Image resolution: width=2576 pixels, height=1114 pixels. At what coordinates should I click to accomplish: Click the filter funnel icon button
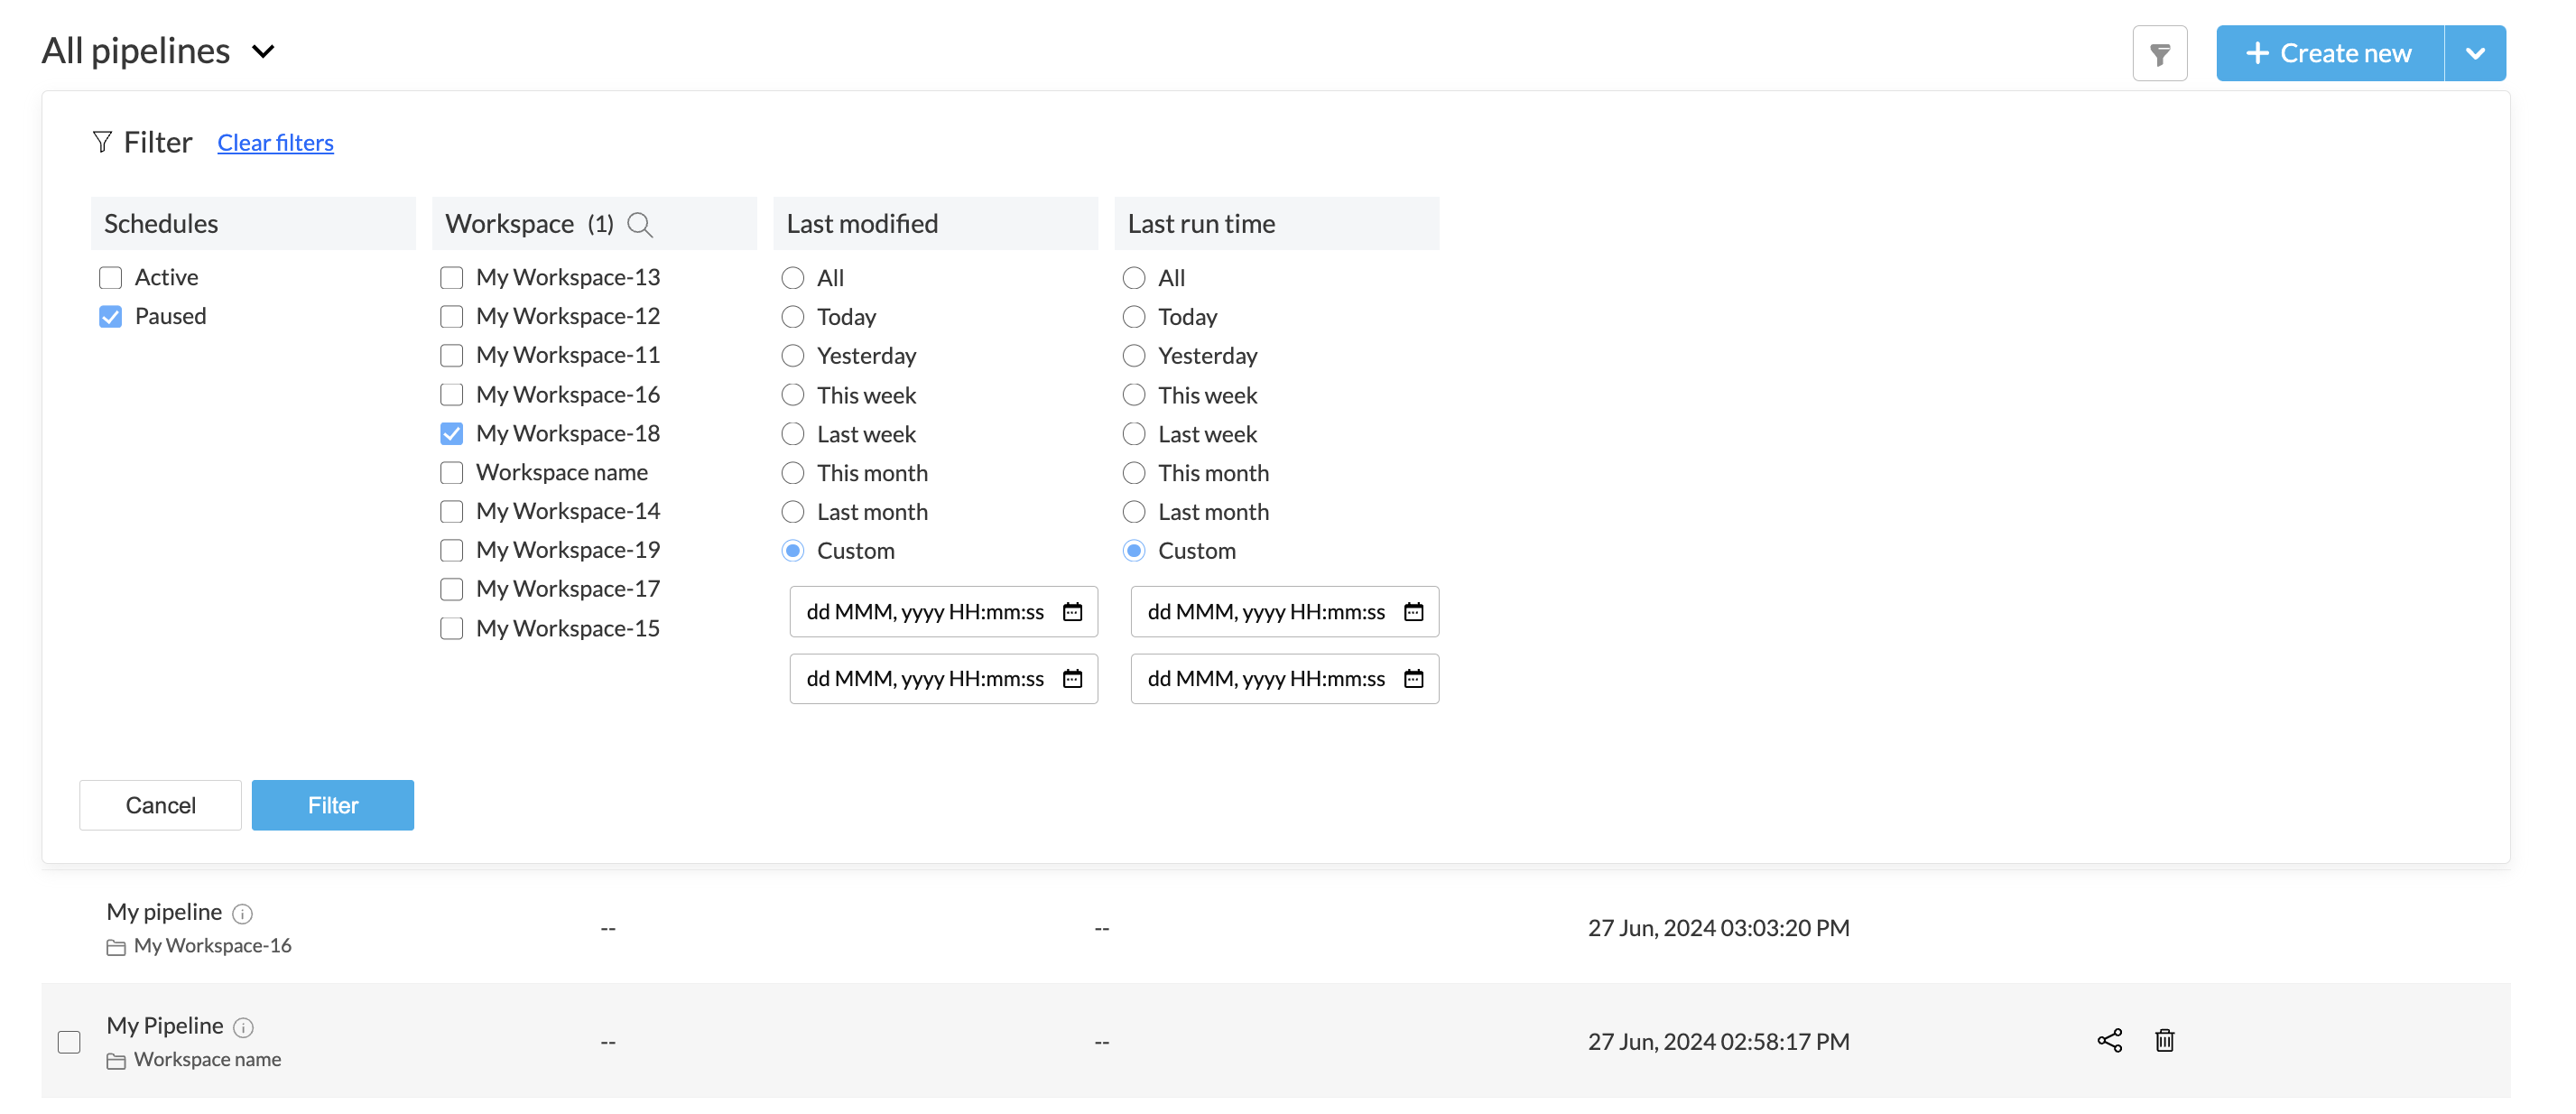[2159, 54]
